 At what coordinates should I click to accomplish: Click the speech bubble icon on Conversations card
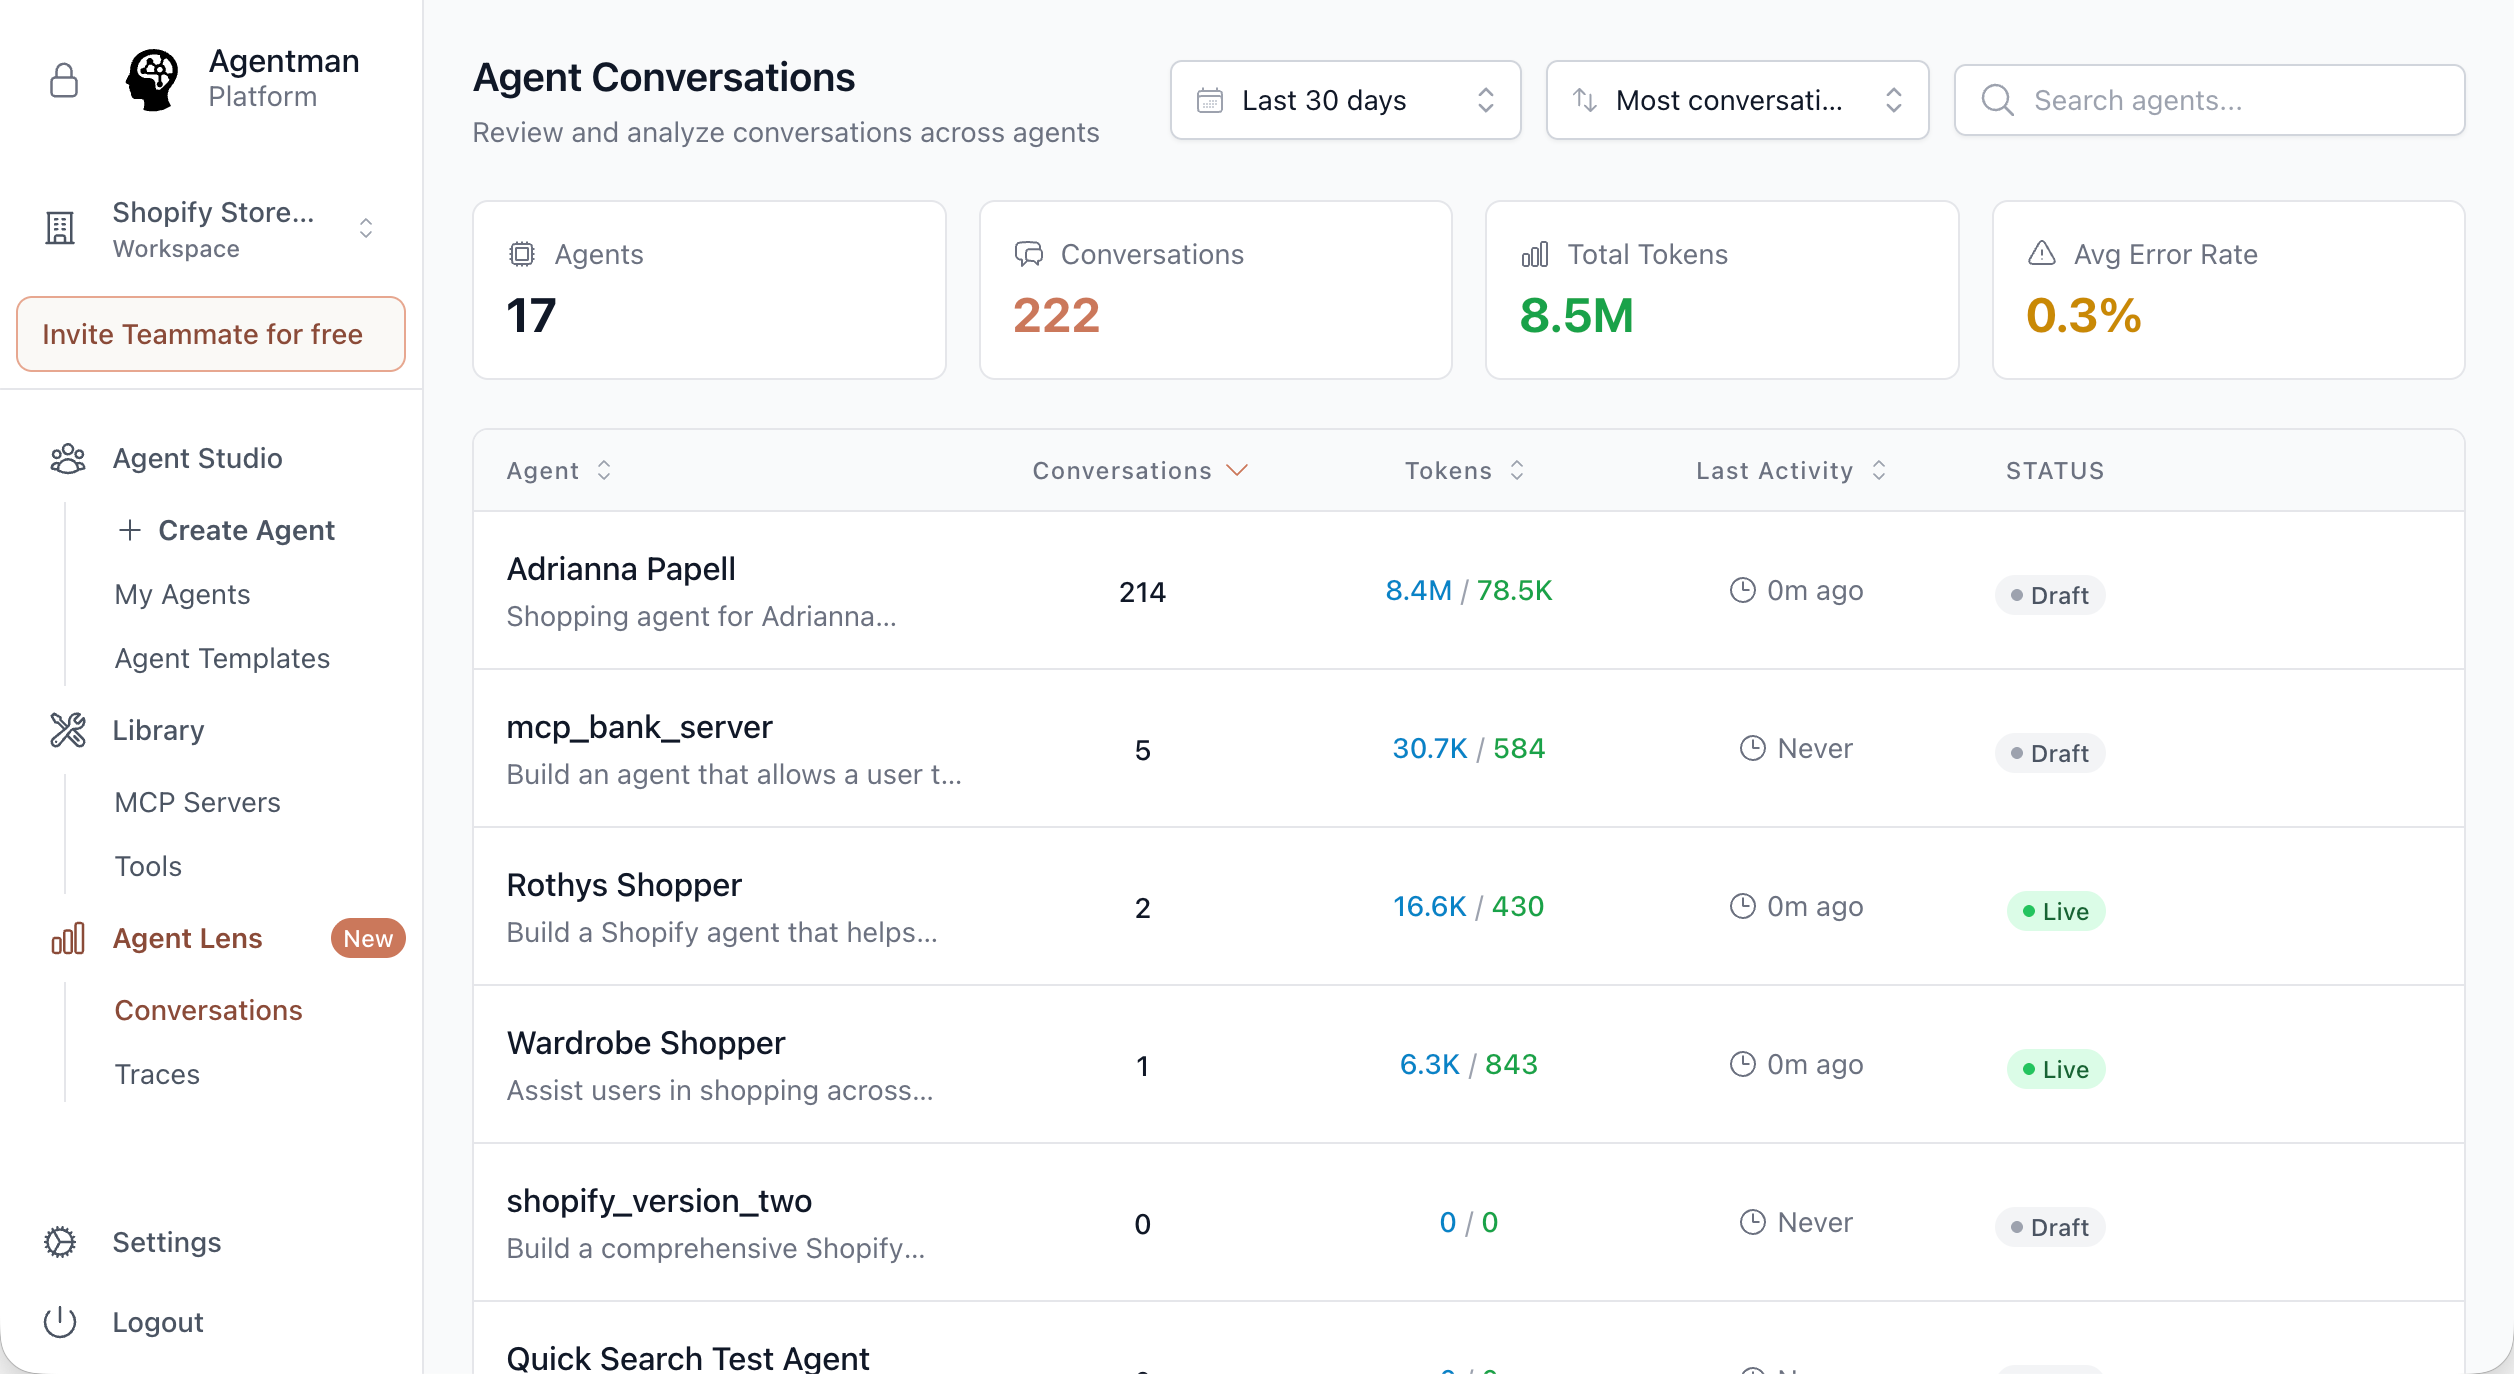(1029, 254)
